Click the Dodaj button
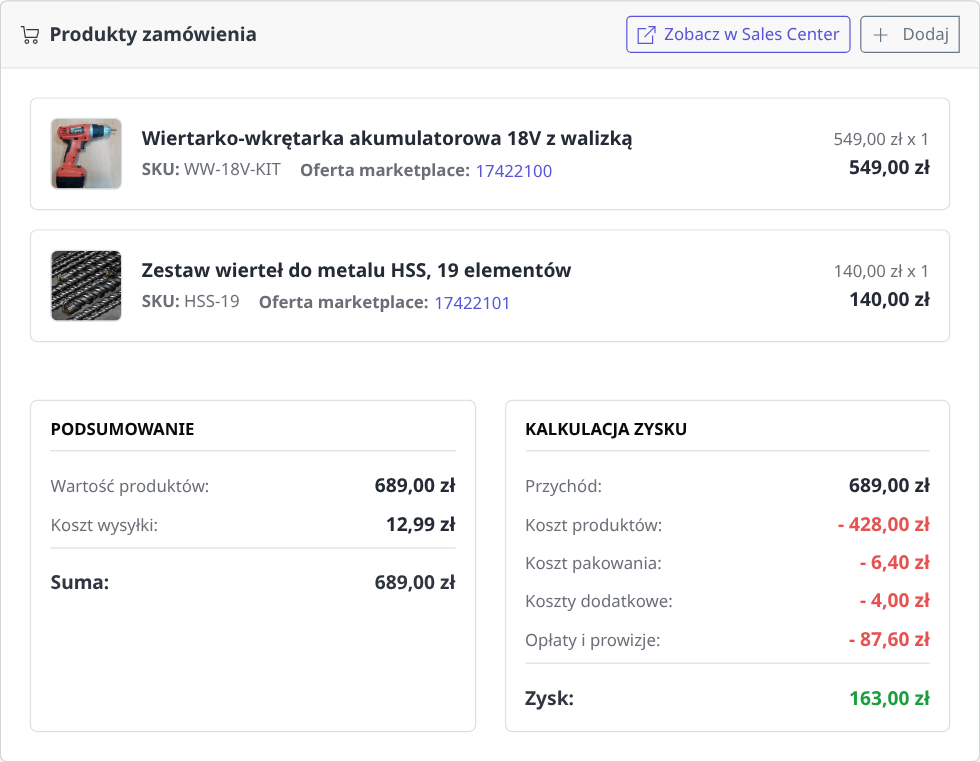Screen dimensions: 980x762 point(909,34)
